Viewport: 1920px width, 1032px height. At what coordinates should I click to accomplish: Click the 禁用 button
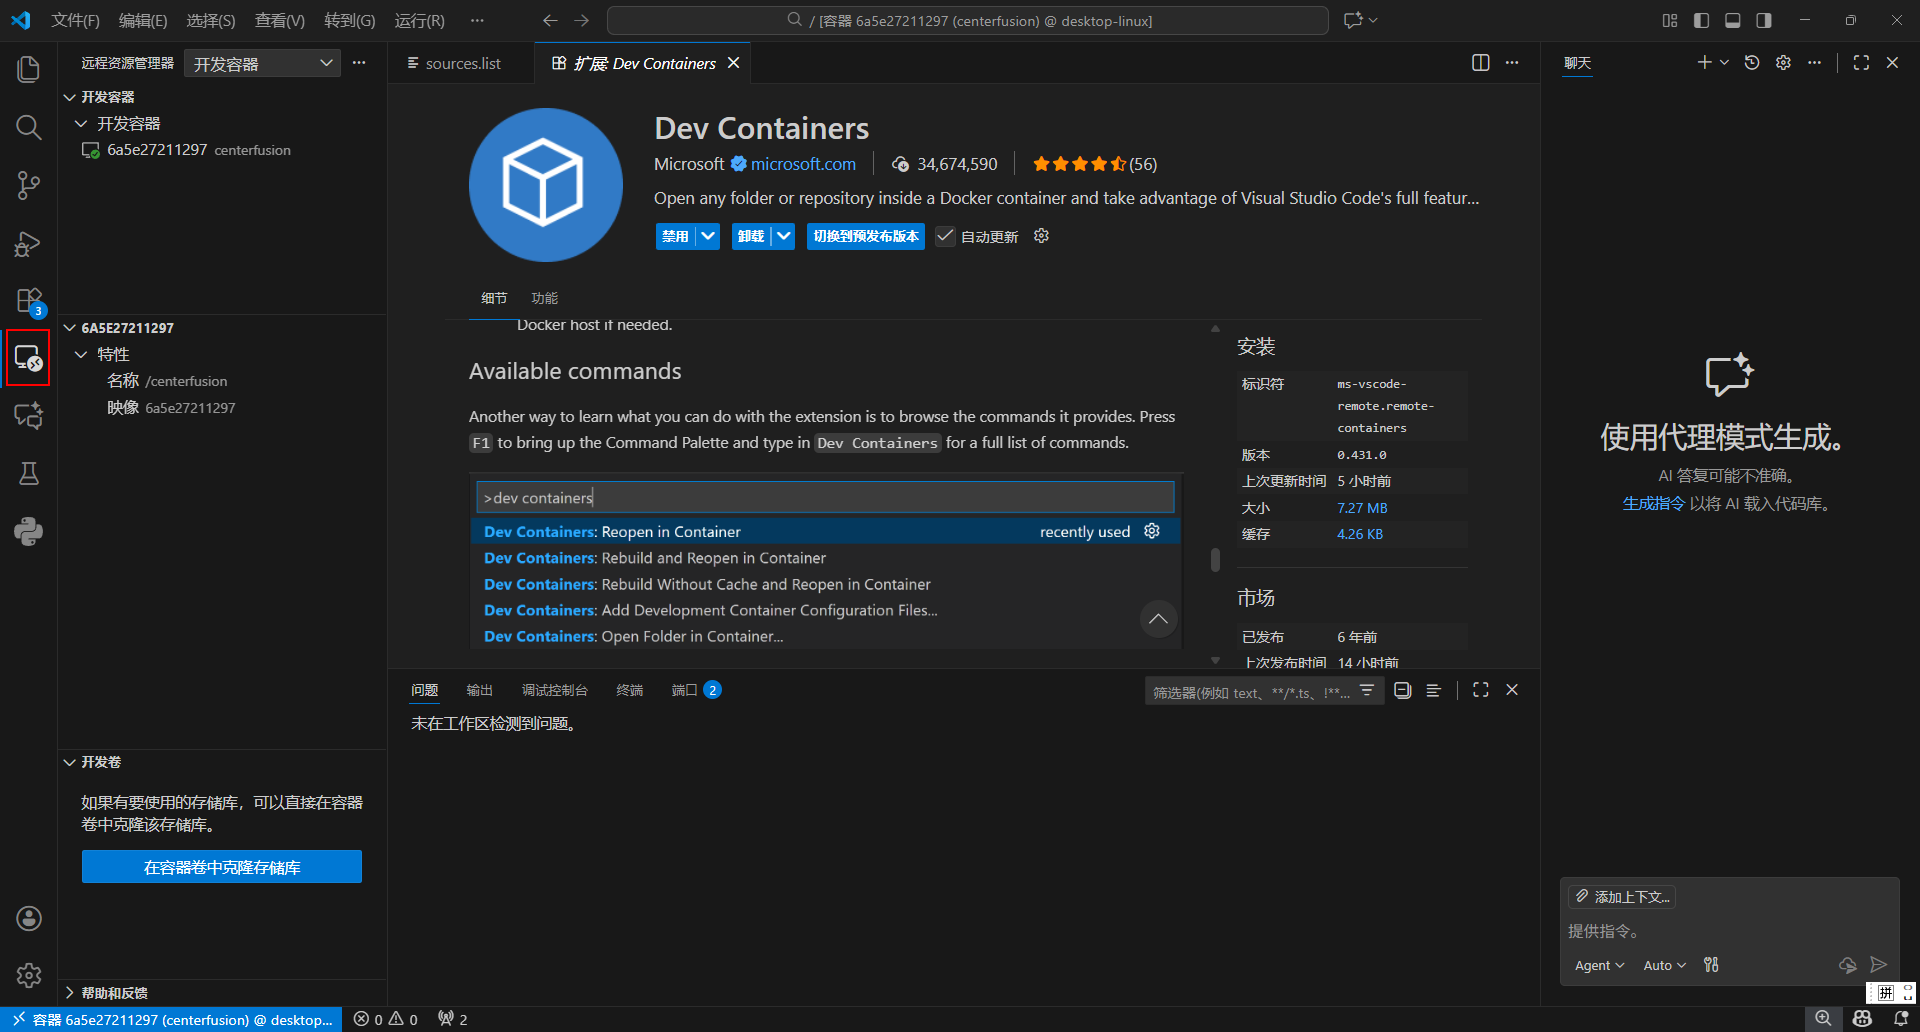(676, 236)
